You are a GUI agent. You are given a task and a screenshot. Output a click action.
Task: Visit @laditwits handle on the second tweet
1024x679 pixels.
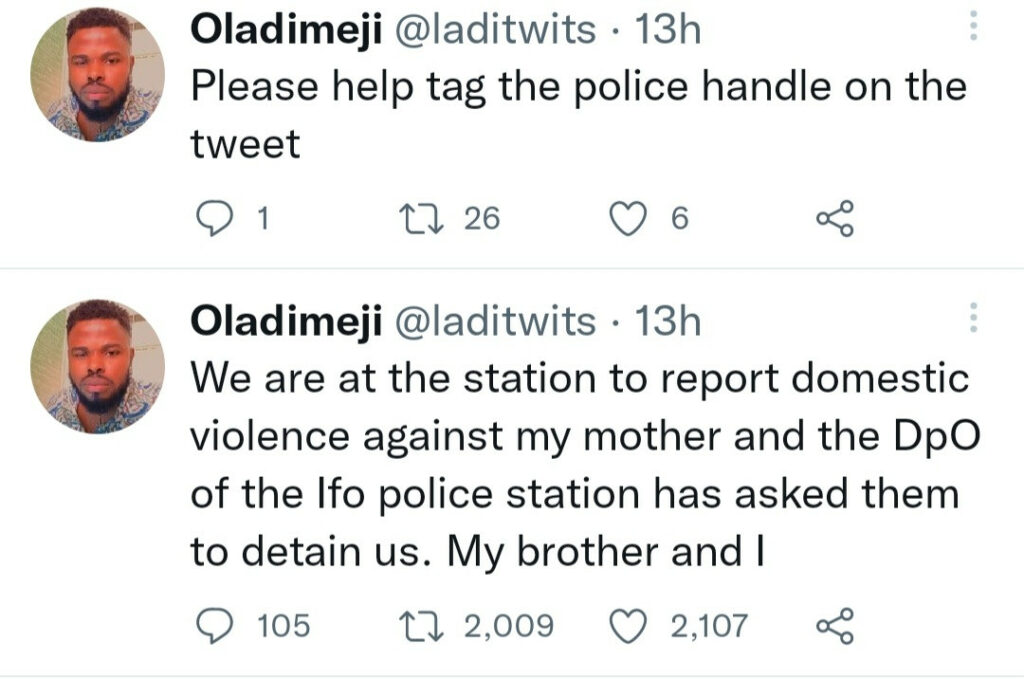[x=498, y=321]
